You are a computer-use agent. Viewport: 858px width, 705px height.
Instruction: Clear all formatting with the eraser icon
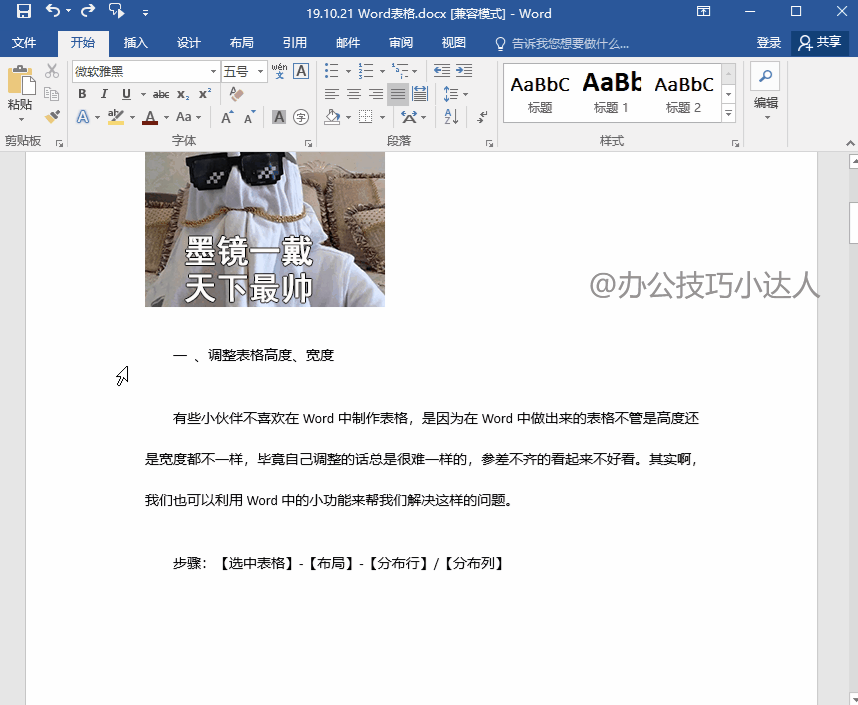[236, 94]
